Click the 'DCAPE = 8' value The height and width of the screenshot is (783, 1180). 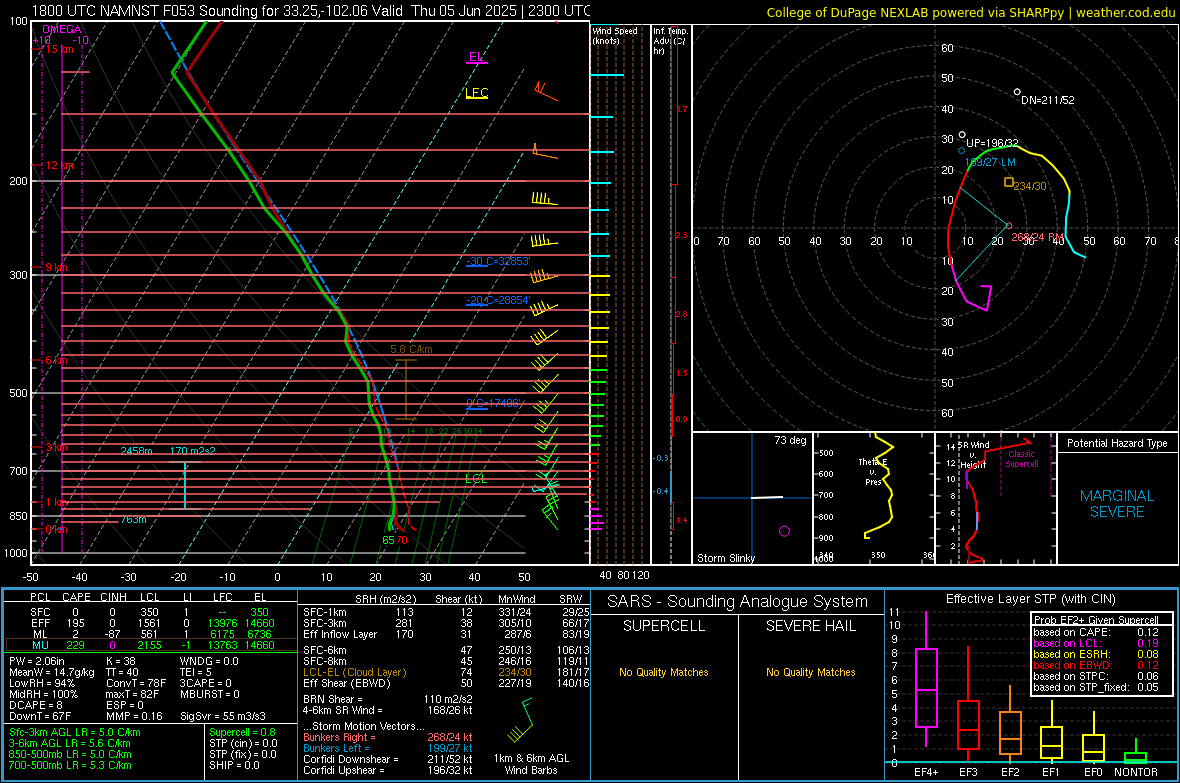pyautogui.click(x=36, y=705)
